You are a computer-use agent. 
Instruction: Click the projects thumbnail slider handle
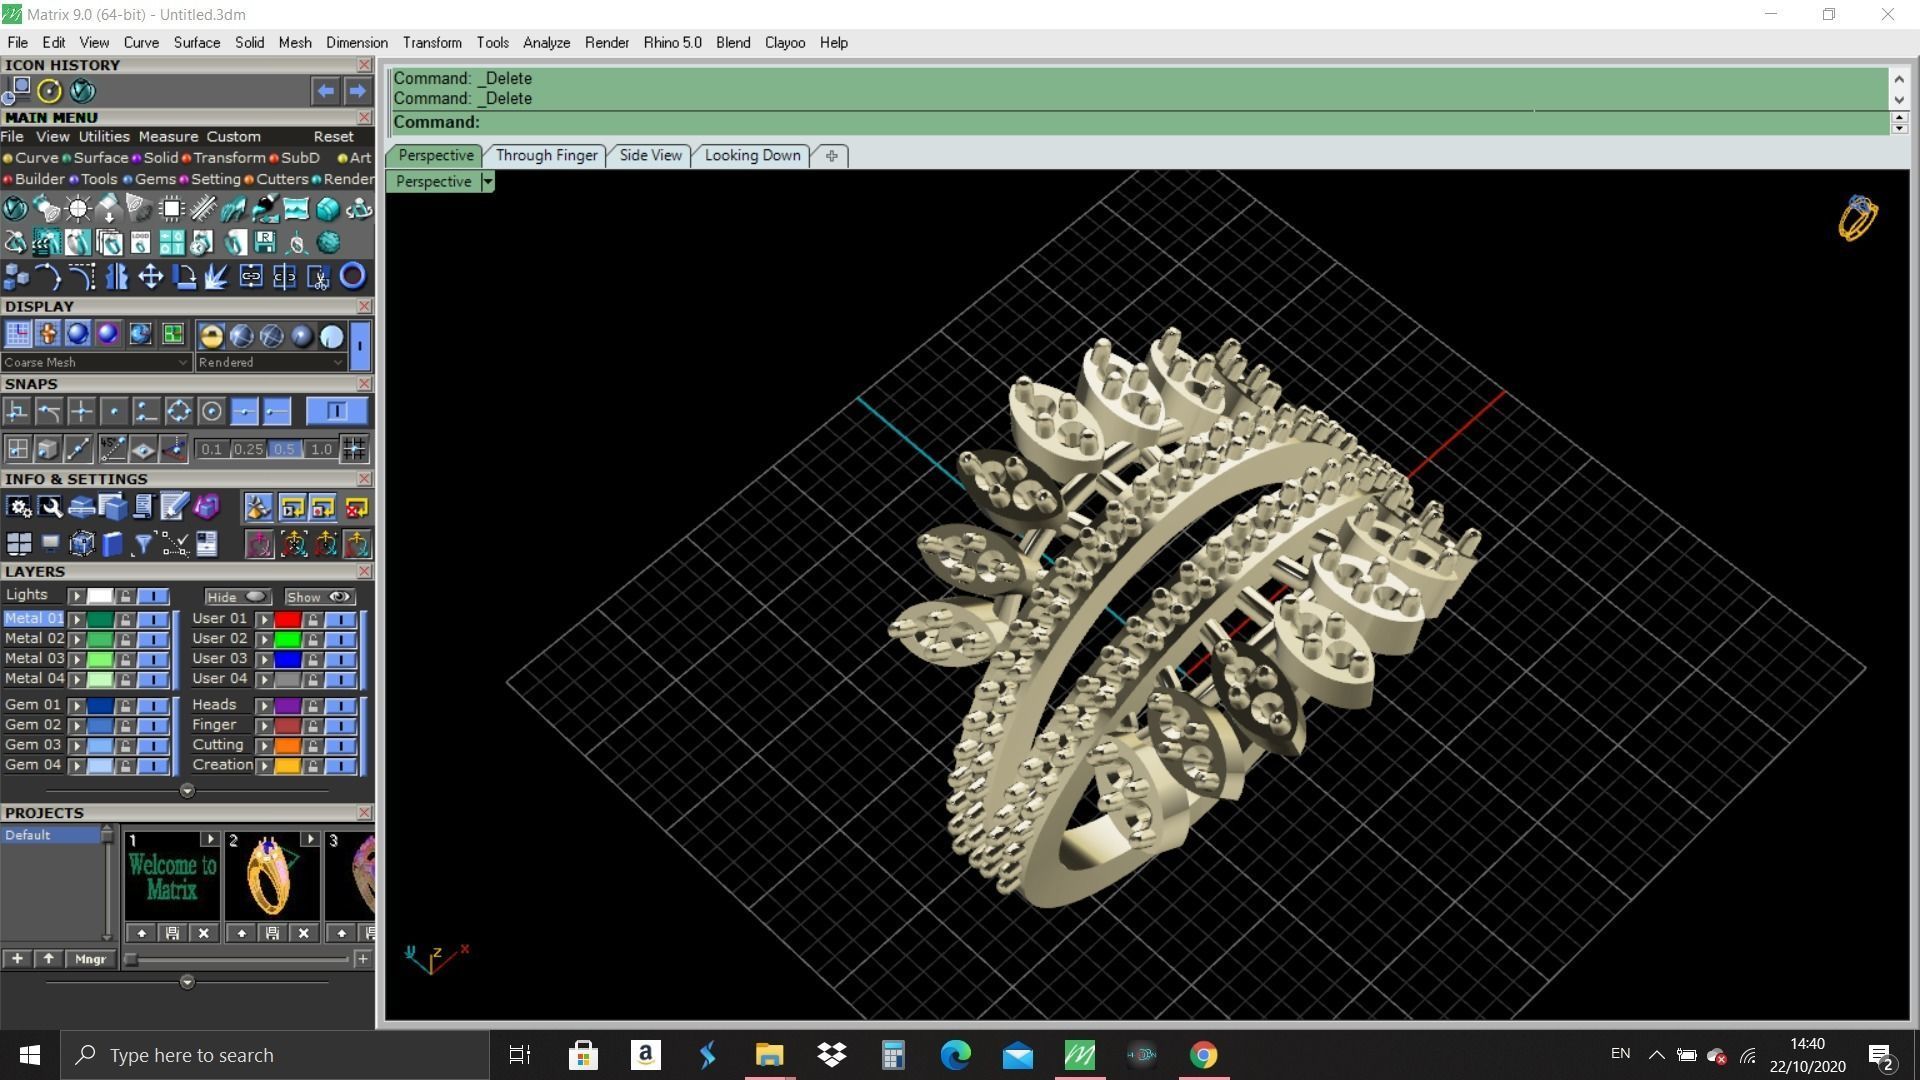tap(131, 959)
